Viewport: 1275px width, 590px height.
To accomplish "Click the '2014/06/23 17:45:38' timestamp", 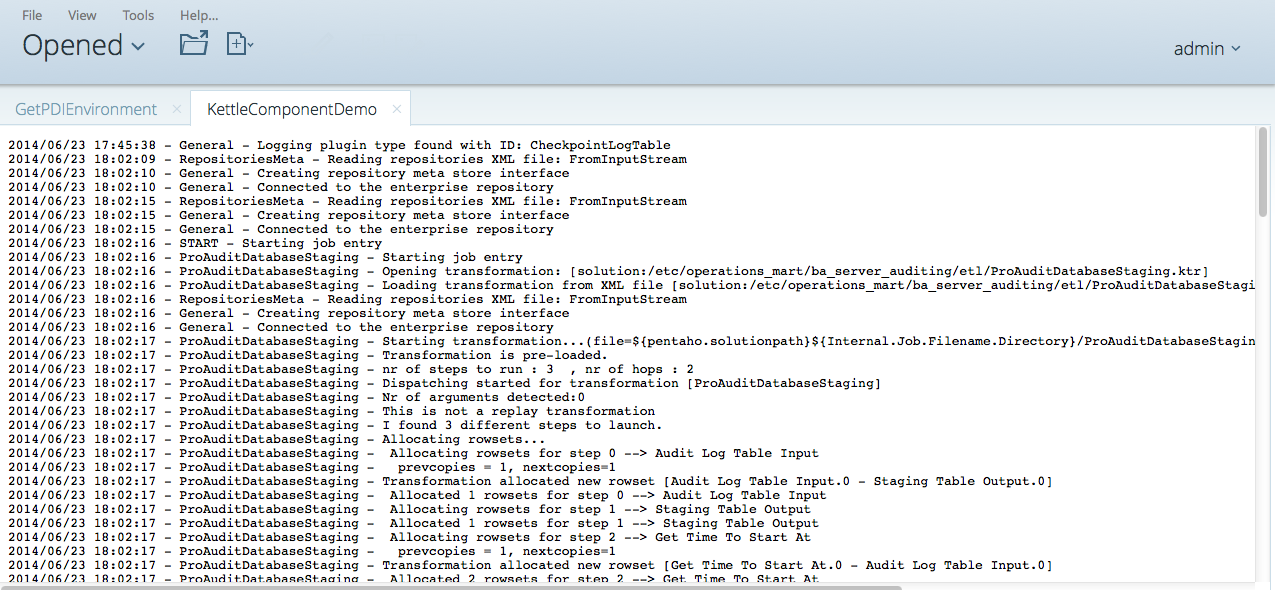I will point(82,145).
